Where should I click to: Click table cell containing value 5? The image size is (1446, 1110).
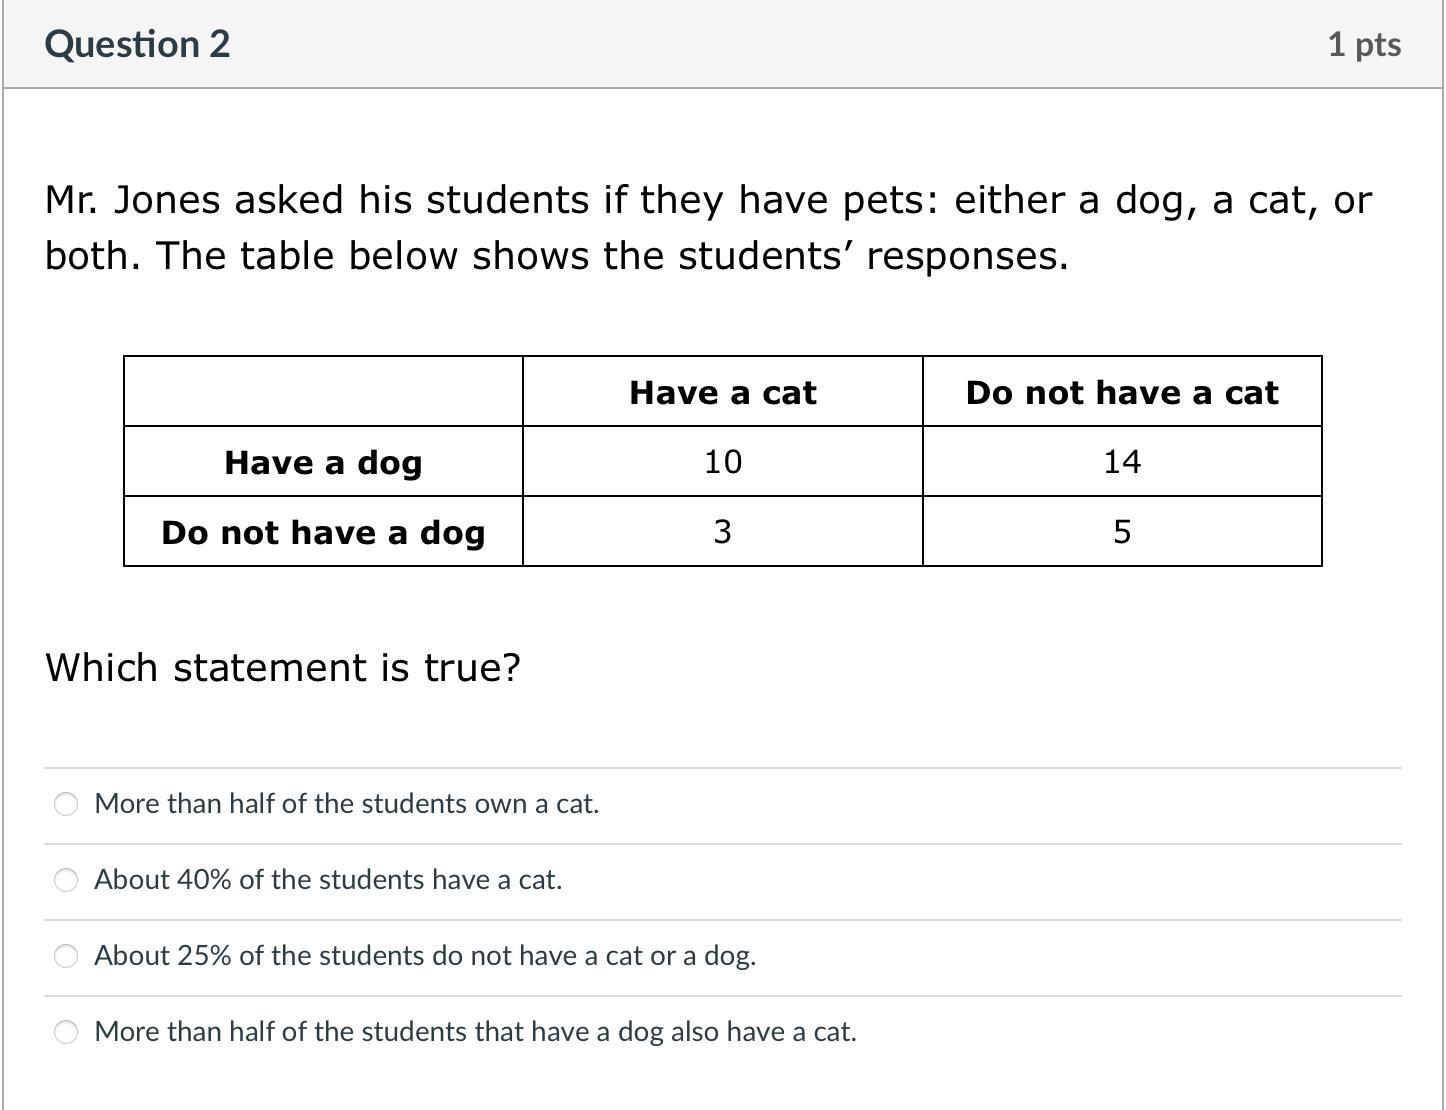point(1122,532)
